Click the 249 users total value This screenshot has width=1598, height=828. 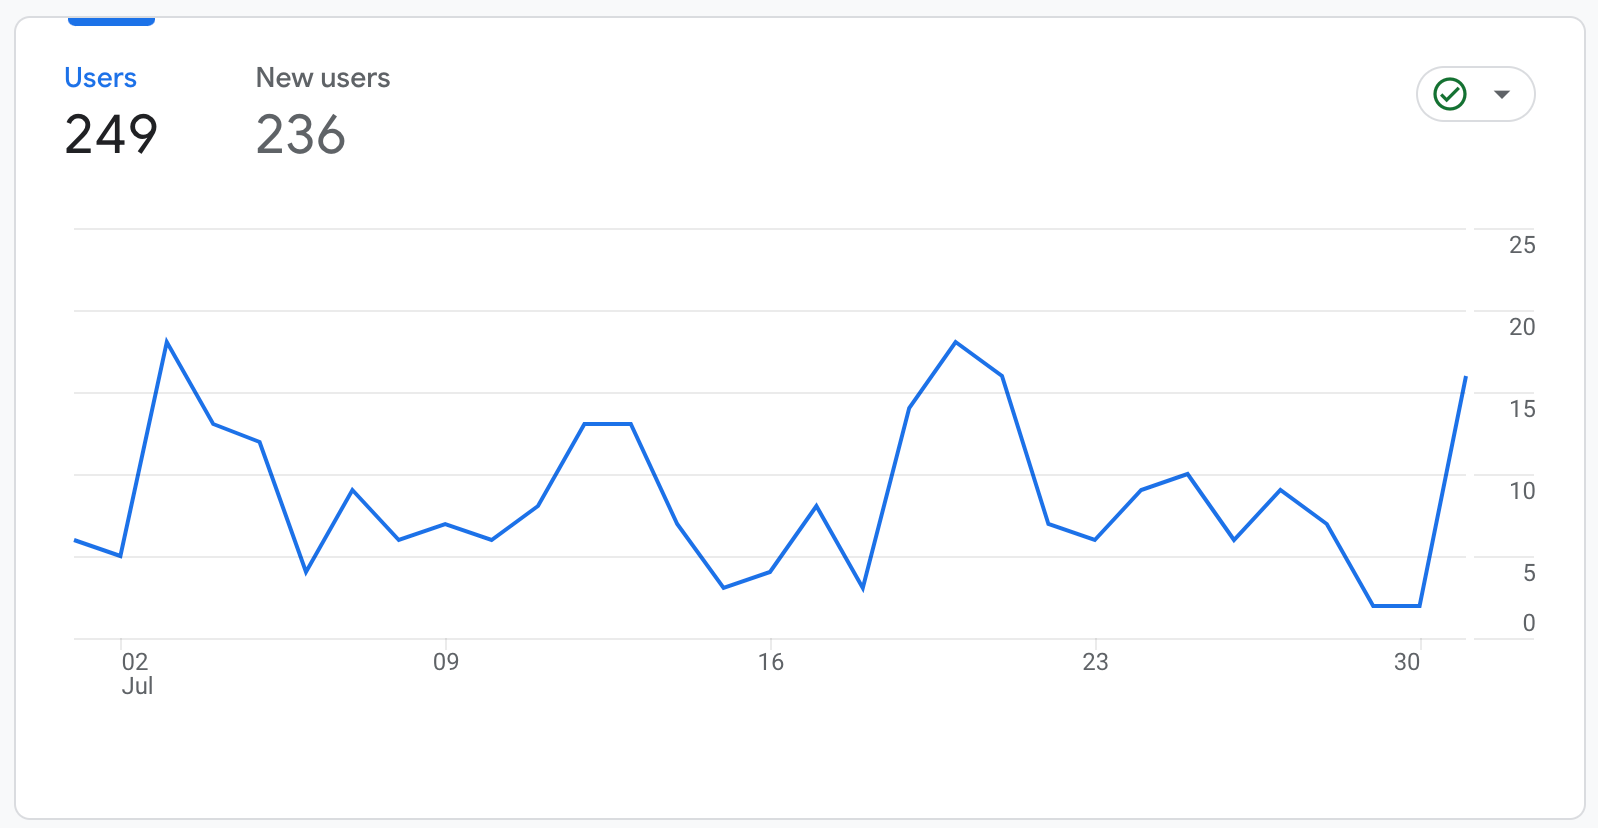pyautogui.click(x=111, y=134)
